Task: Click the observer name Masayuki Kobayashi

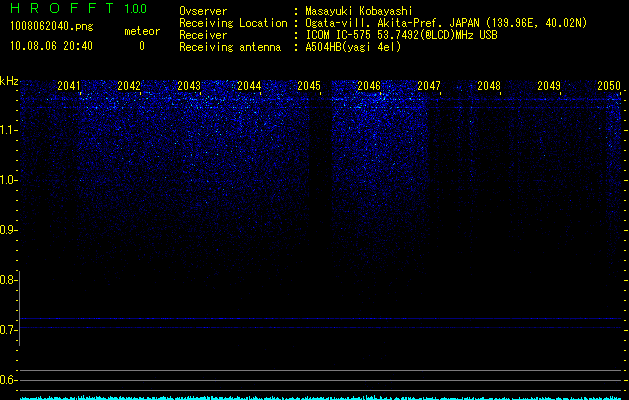Action: point(359,11)
